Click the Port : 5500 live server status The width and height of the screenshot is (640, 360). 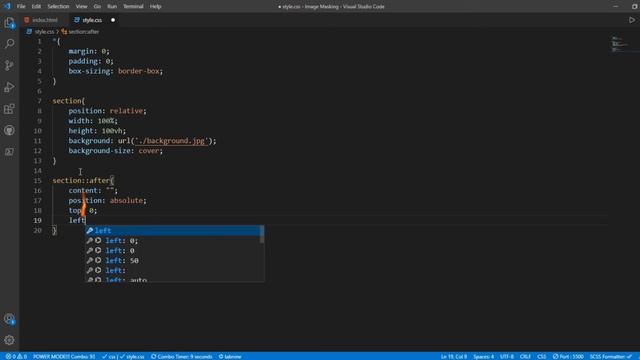click(568, 356)
